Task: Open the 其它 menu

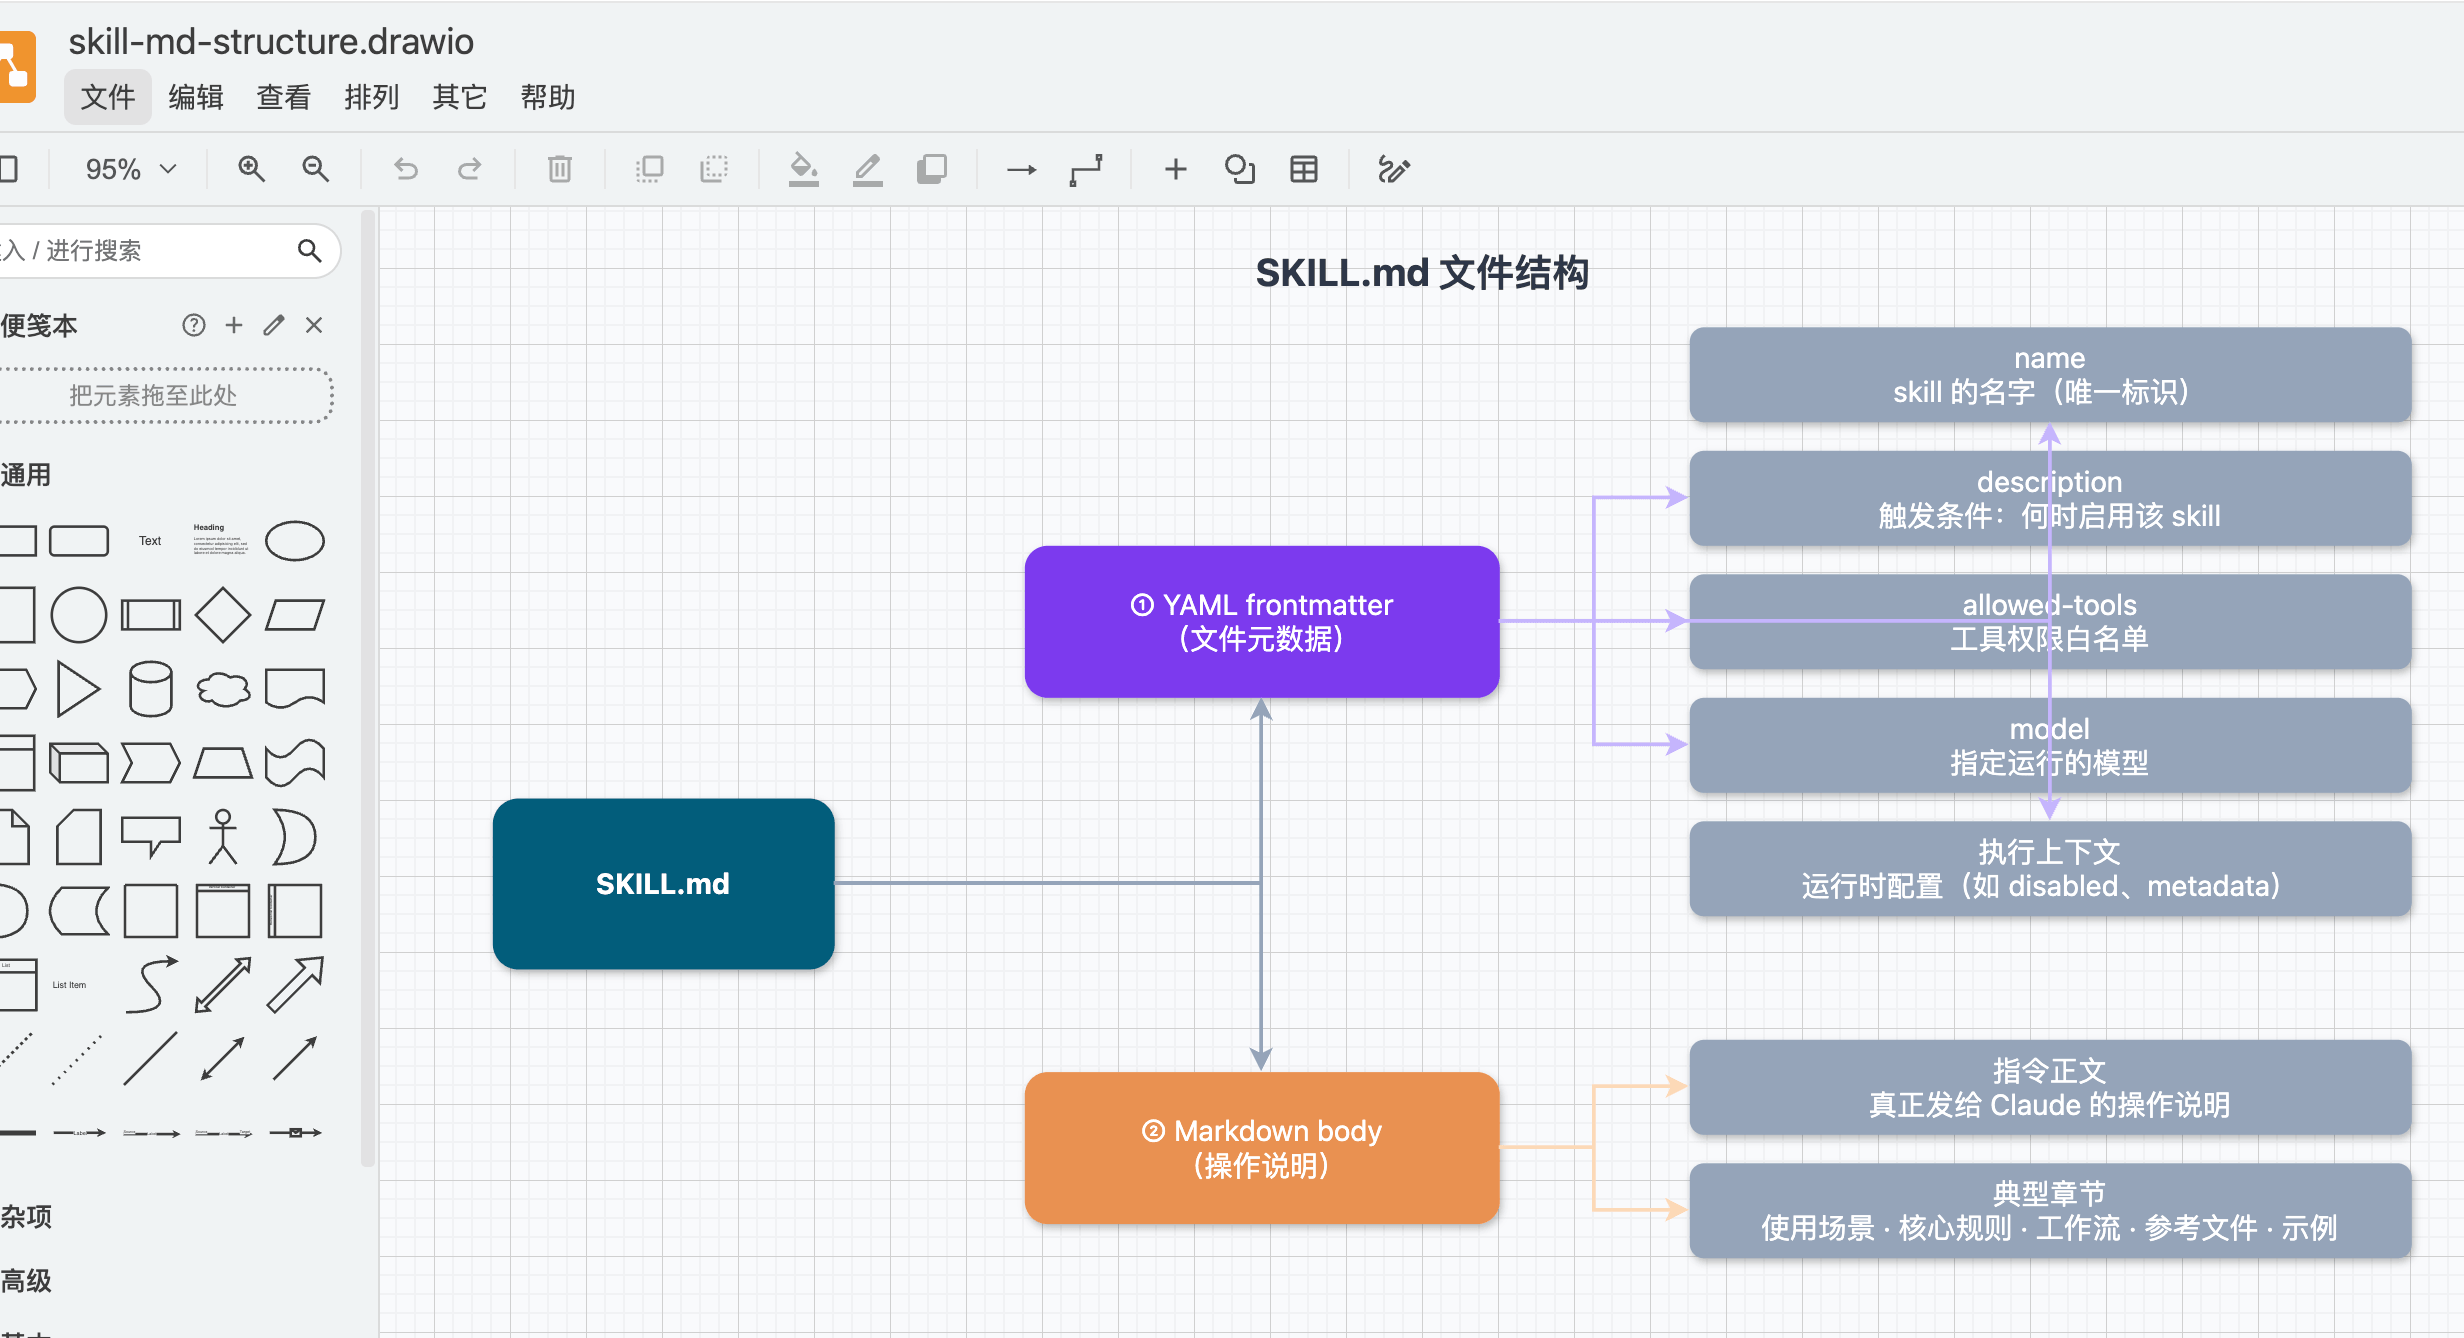Action: point(460,97)
